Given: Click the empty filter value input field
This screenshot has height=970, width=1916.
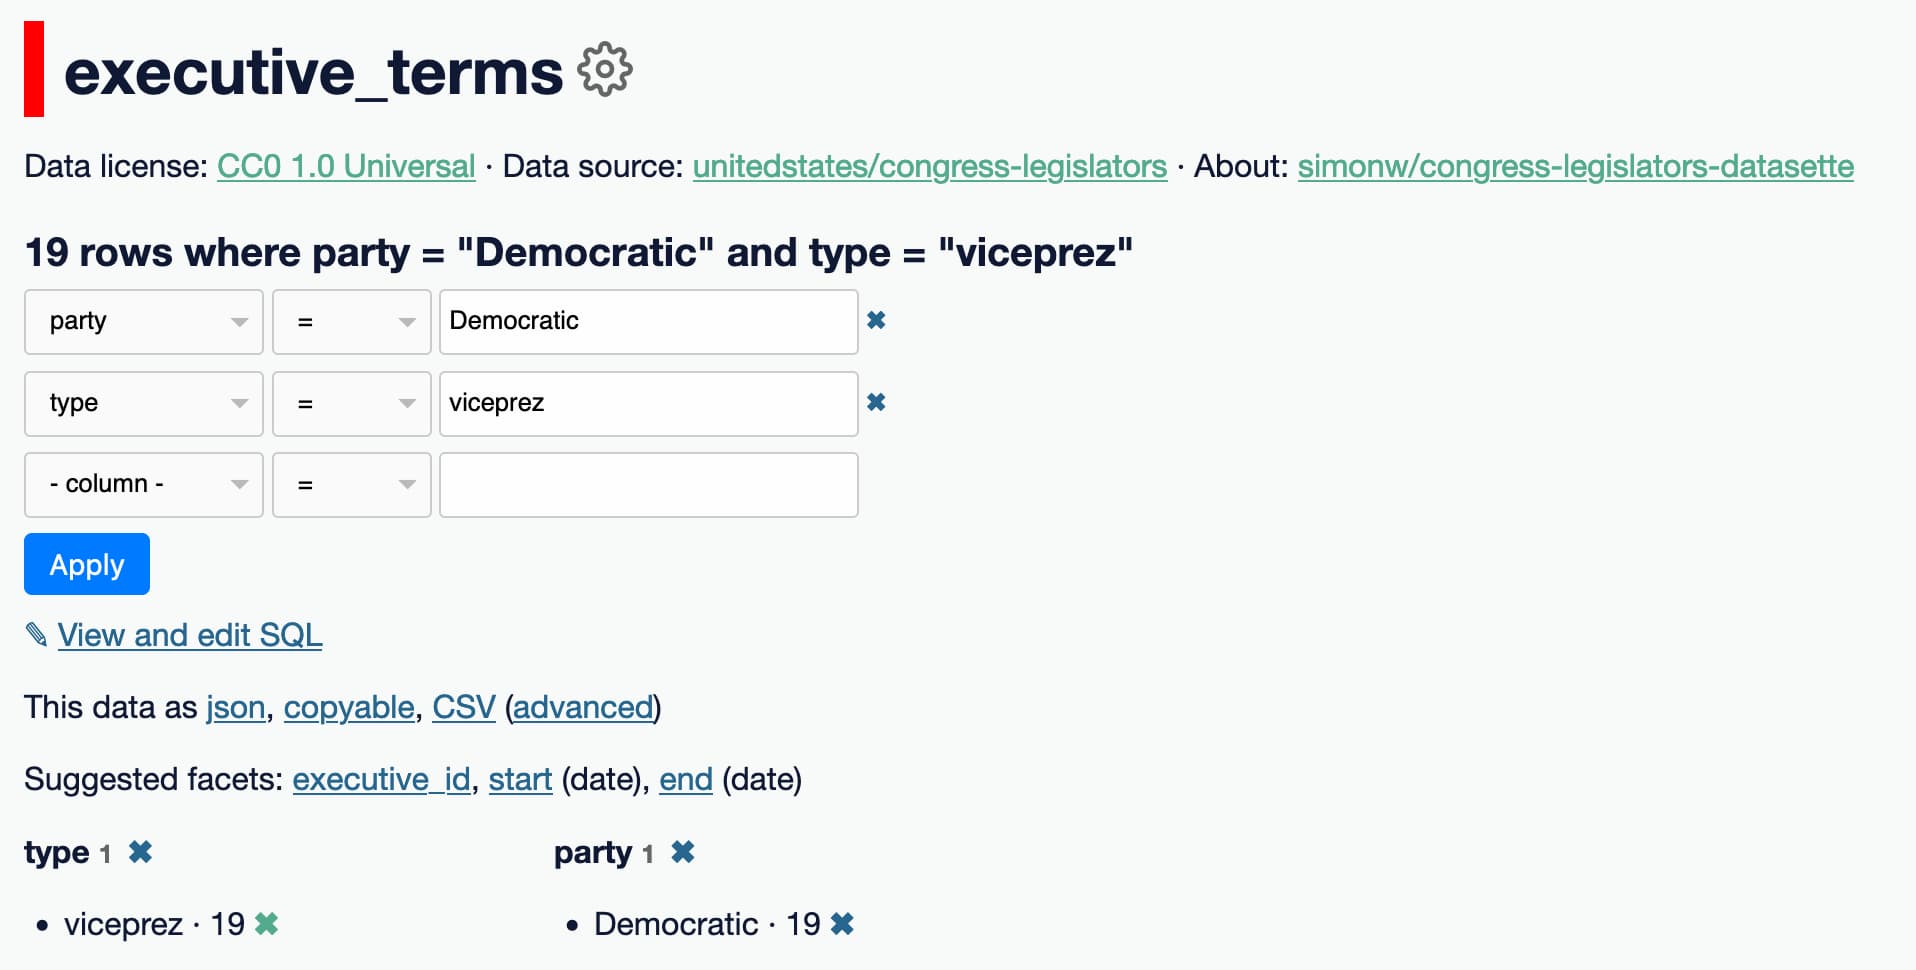Looking at the screenshot, I should pos(648,484).
